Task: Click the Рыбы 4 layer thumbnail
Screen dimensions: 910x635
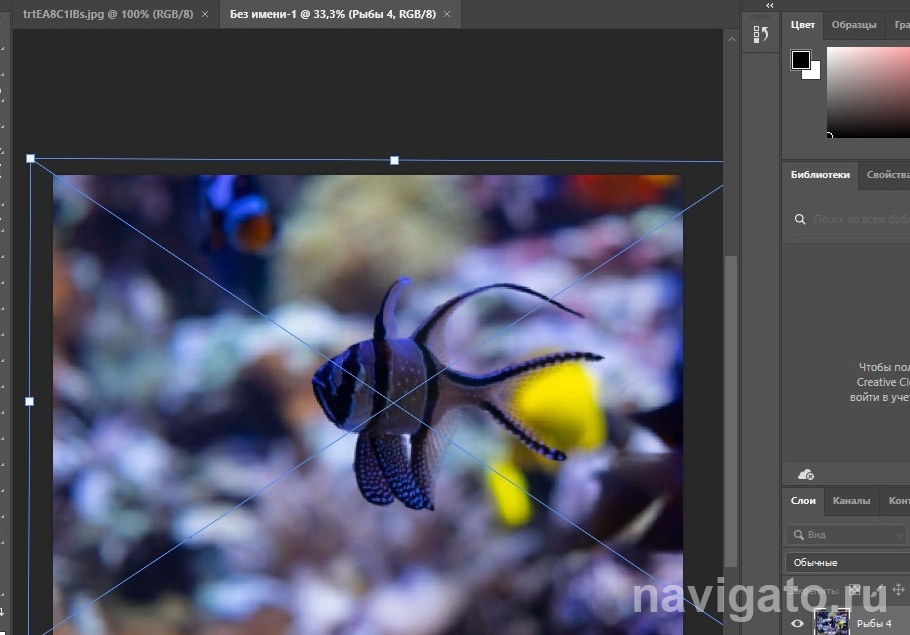Action: point(832,623)
